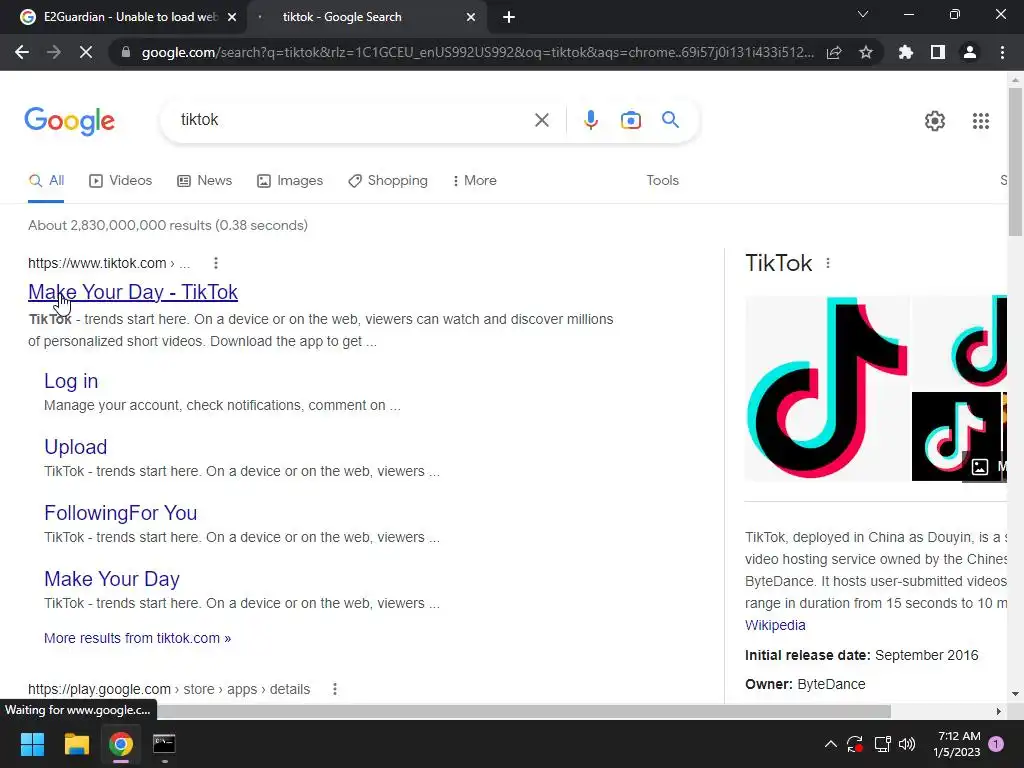Select the tiktok - Google Search tab
The image size is (1024, 768).
(x=366, y=17)
